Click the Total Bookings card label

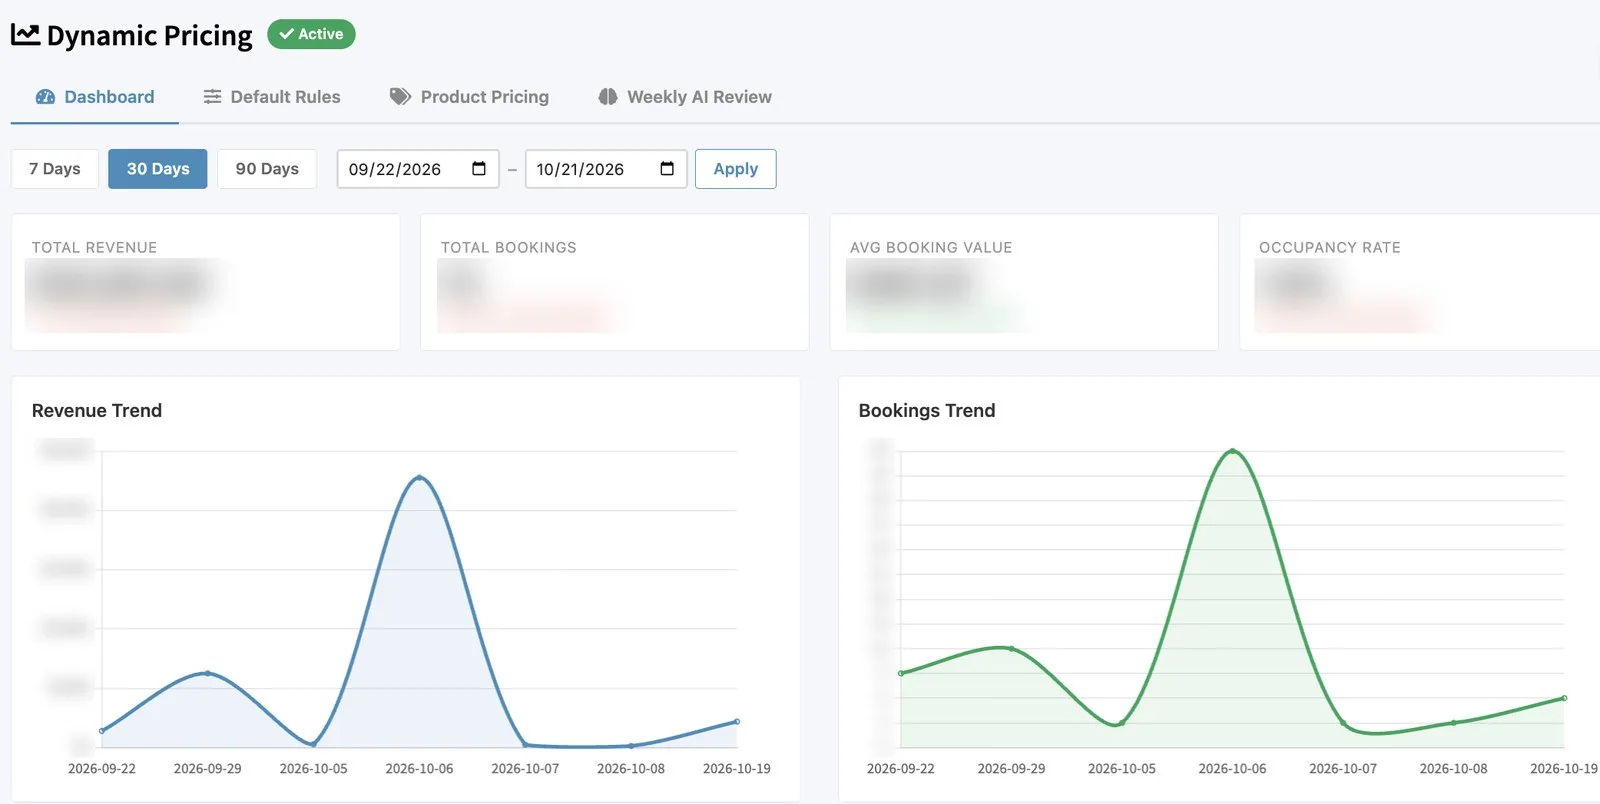pyautogui.click(x=509, y=247)
